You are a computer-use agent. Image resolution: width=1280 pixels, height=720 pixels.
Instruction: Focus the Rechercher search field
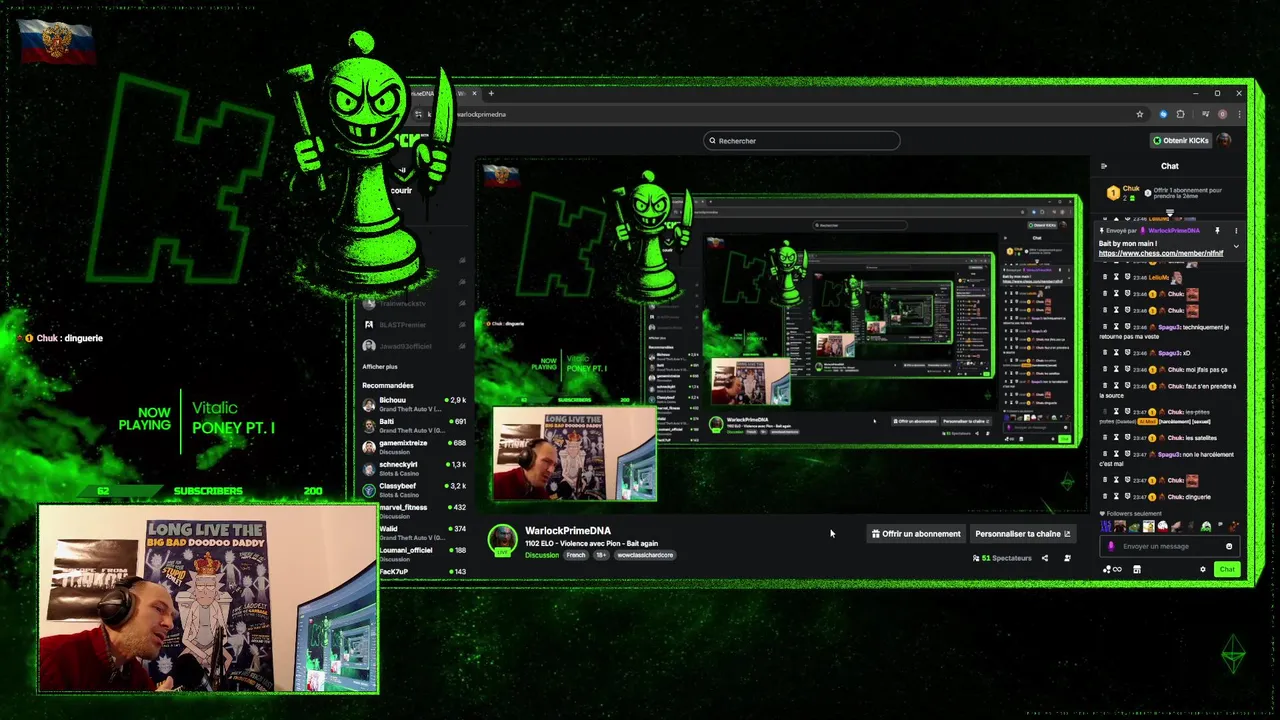[x=801, y=141]
